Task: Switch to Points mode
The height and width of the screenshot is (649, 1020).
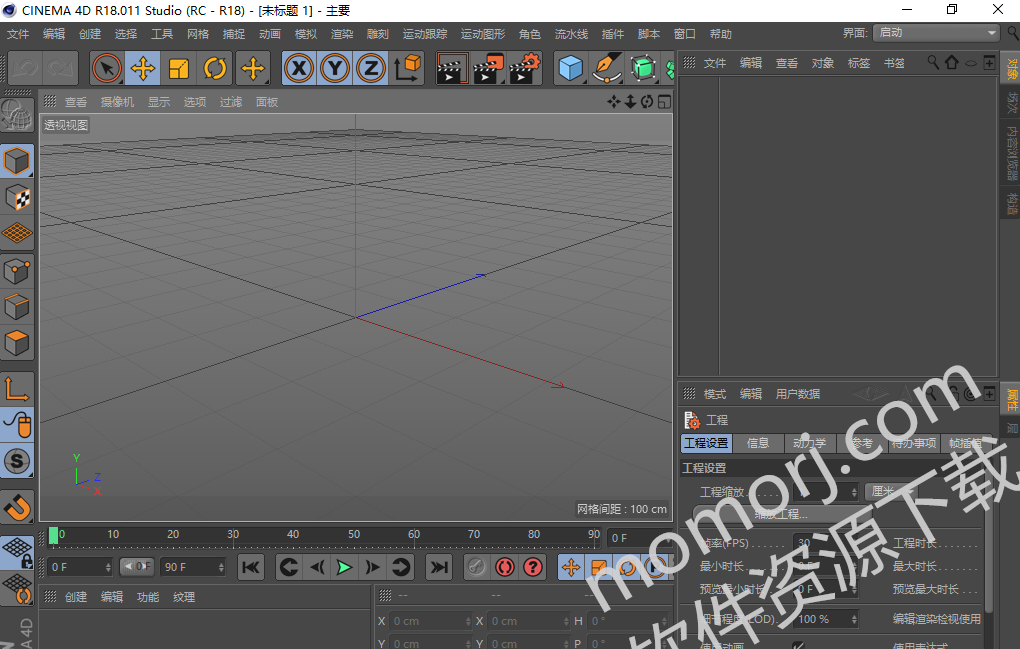Action: tap(17, 271)
